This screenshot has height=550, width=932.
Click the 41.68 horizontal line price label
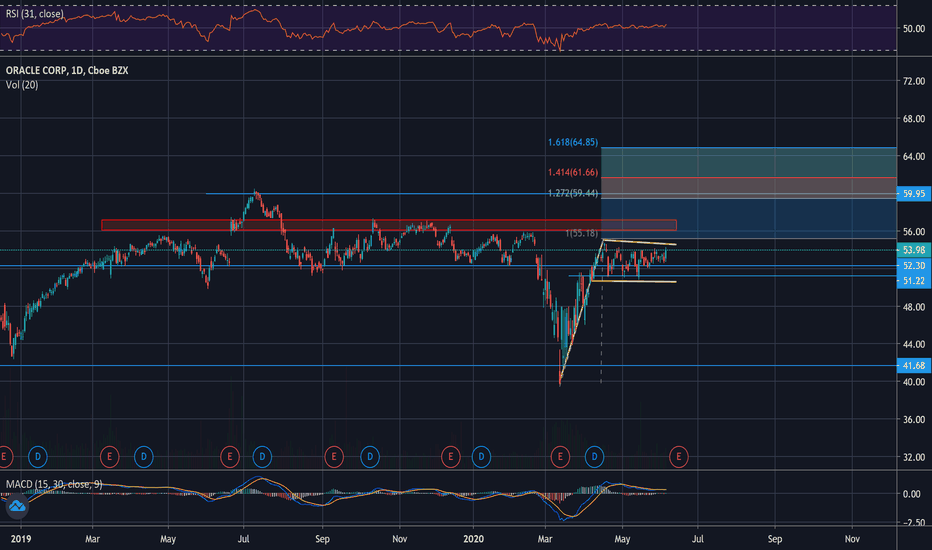pos(914,366)
